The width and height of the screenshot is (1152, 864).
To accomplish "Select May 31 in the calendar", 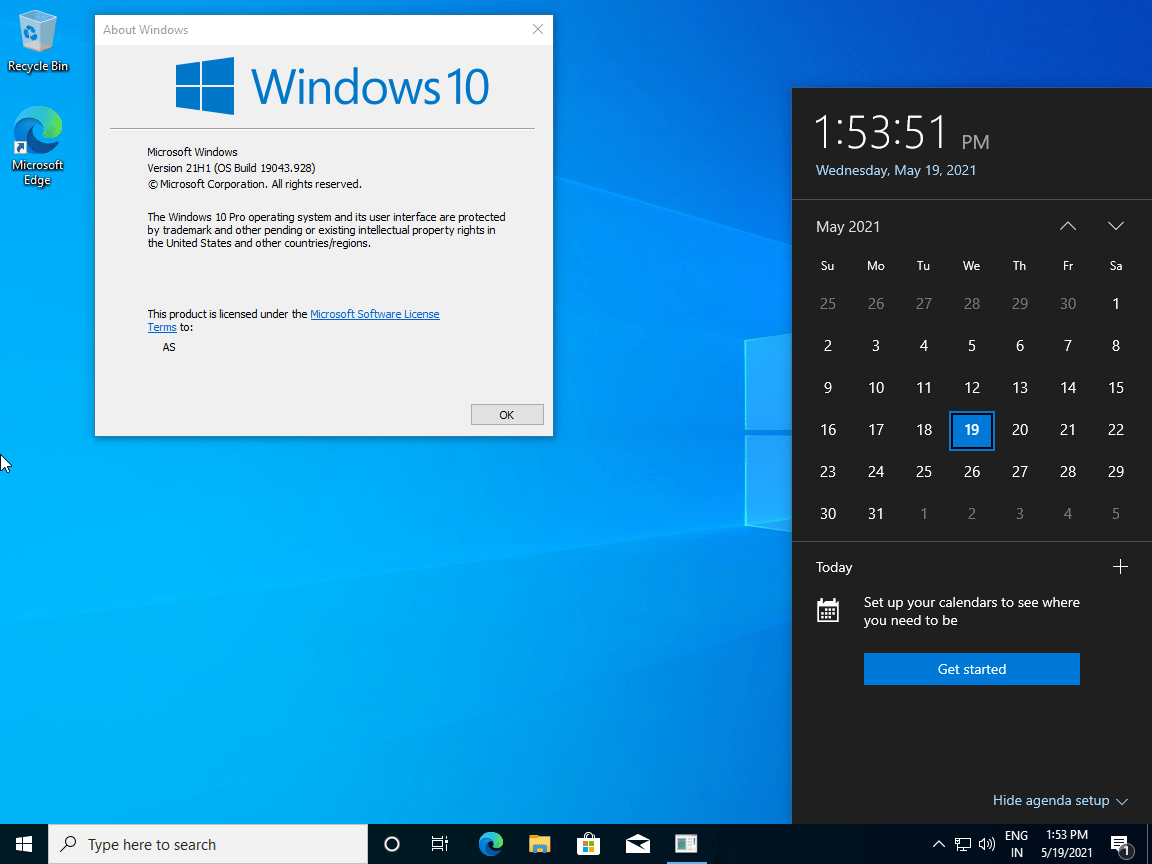I will [x=876, y=514].
